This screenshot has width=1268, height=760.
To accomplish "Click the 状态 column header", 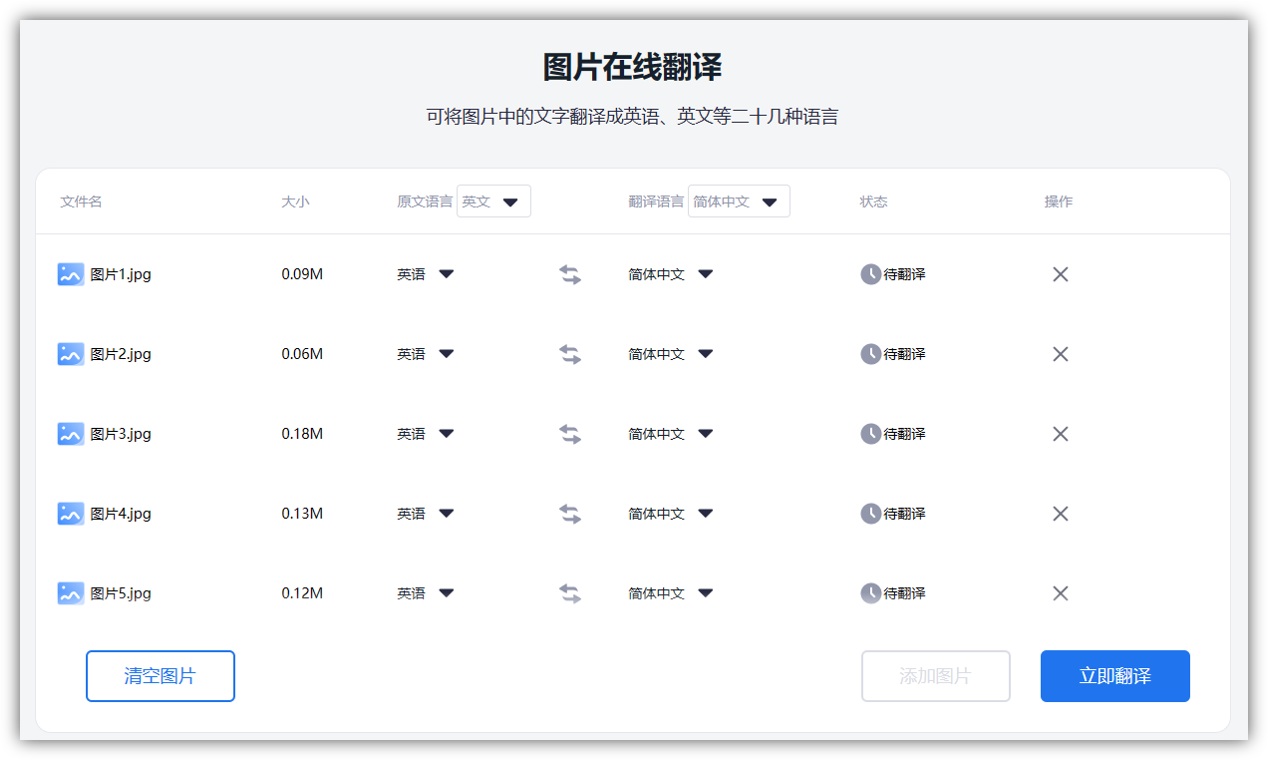I will (873, 202).
